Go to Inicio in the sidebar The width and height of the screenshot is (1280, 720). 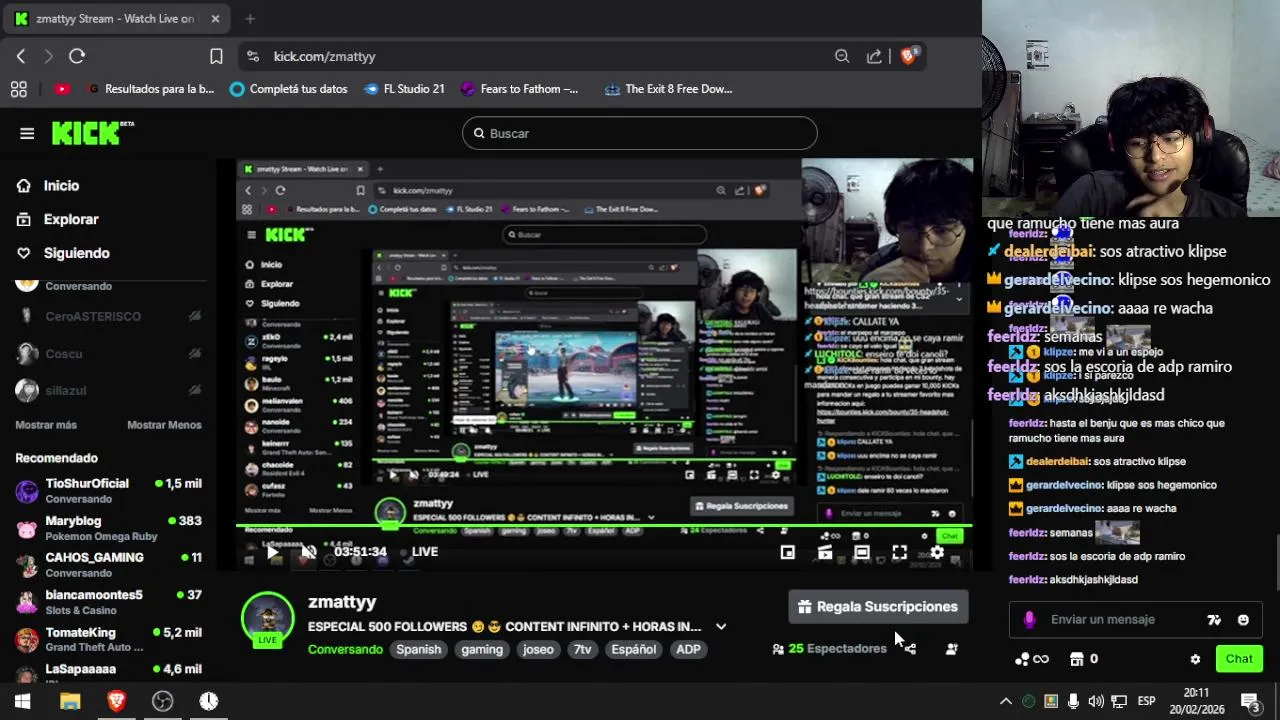61,186
